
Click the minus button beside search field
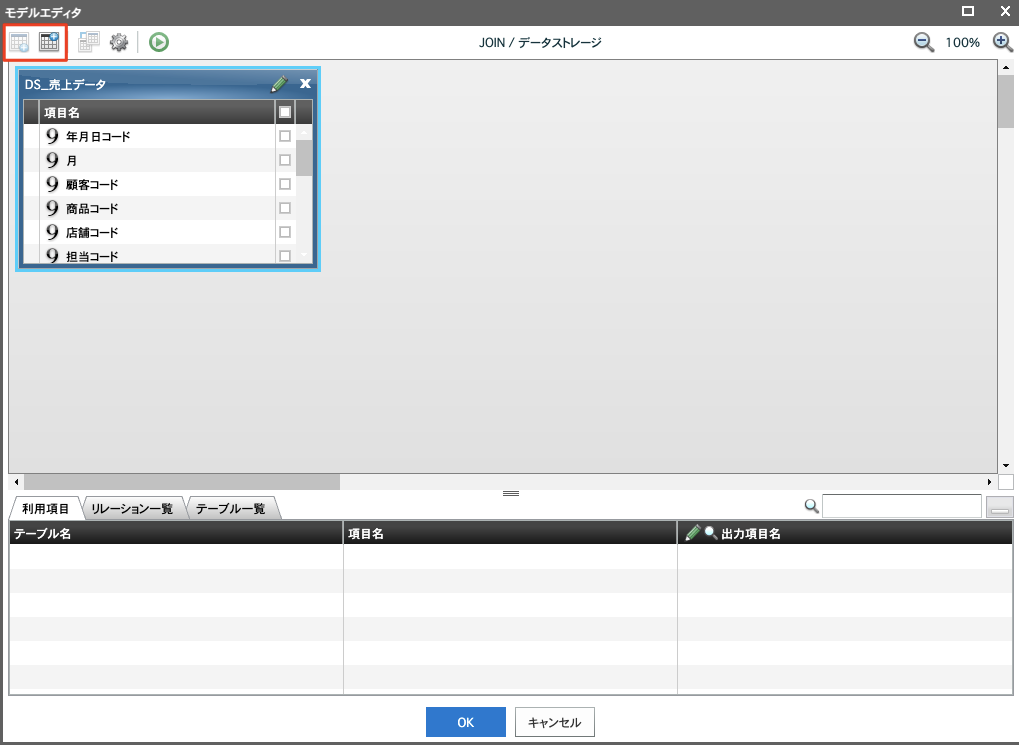1000,506
